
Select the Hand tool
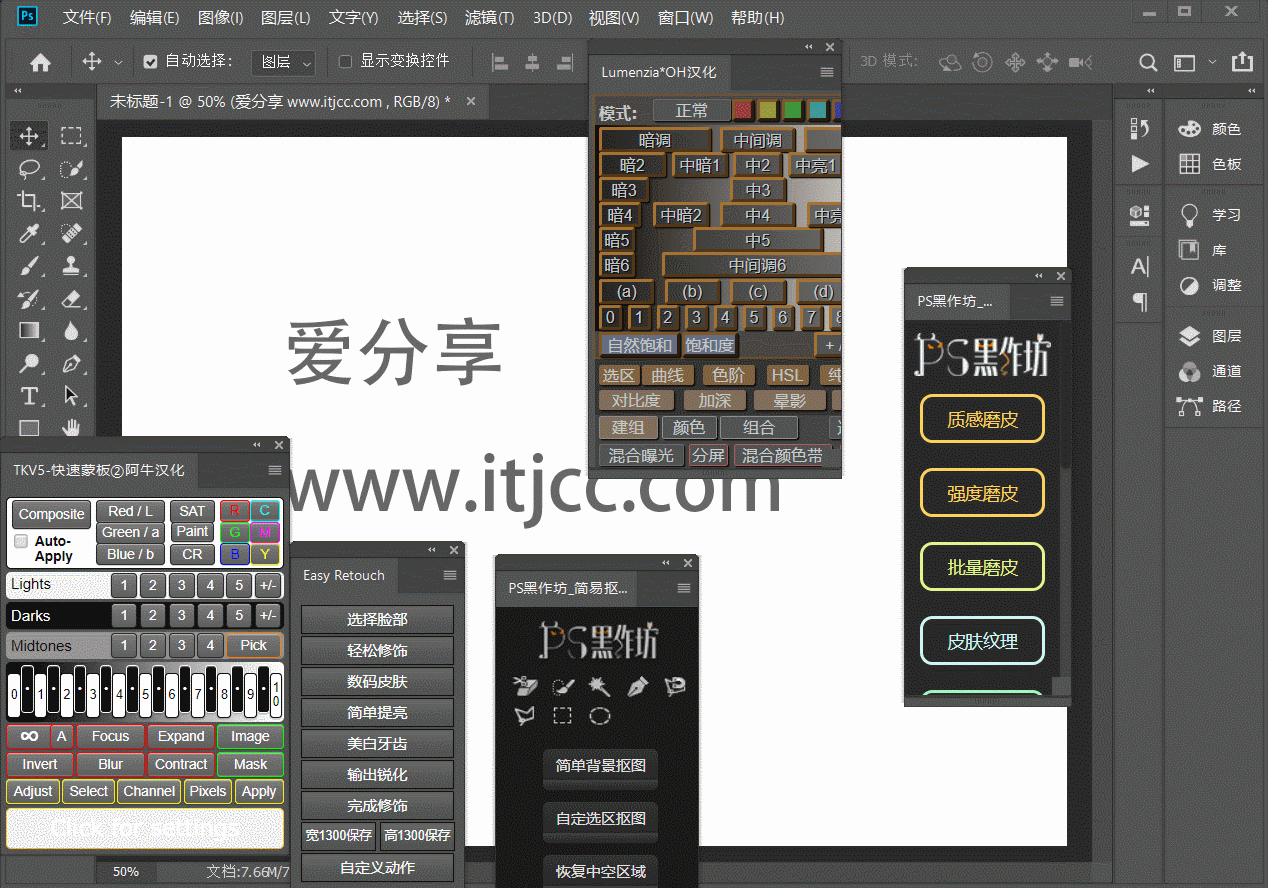pyautogui.click(x=71, y=427)
